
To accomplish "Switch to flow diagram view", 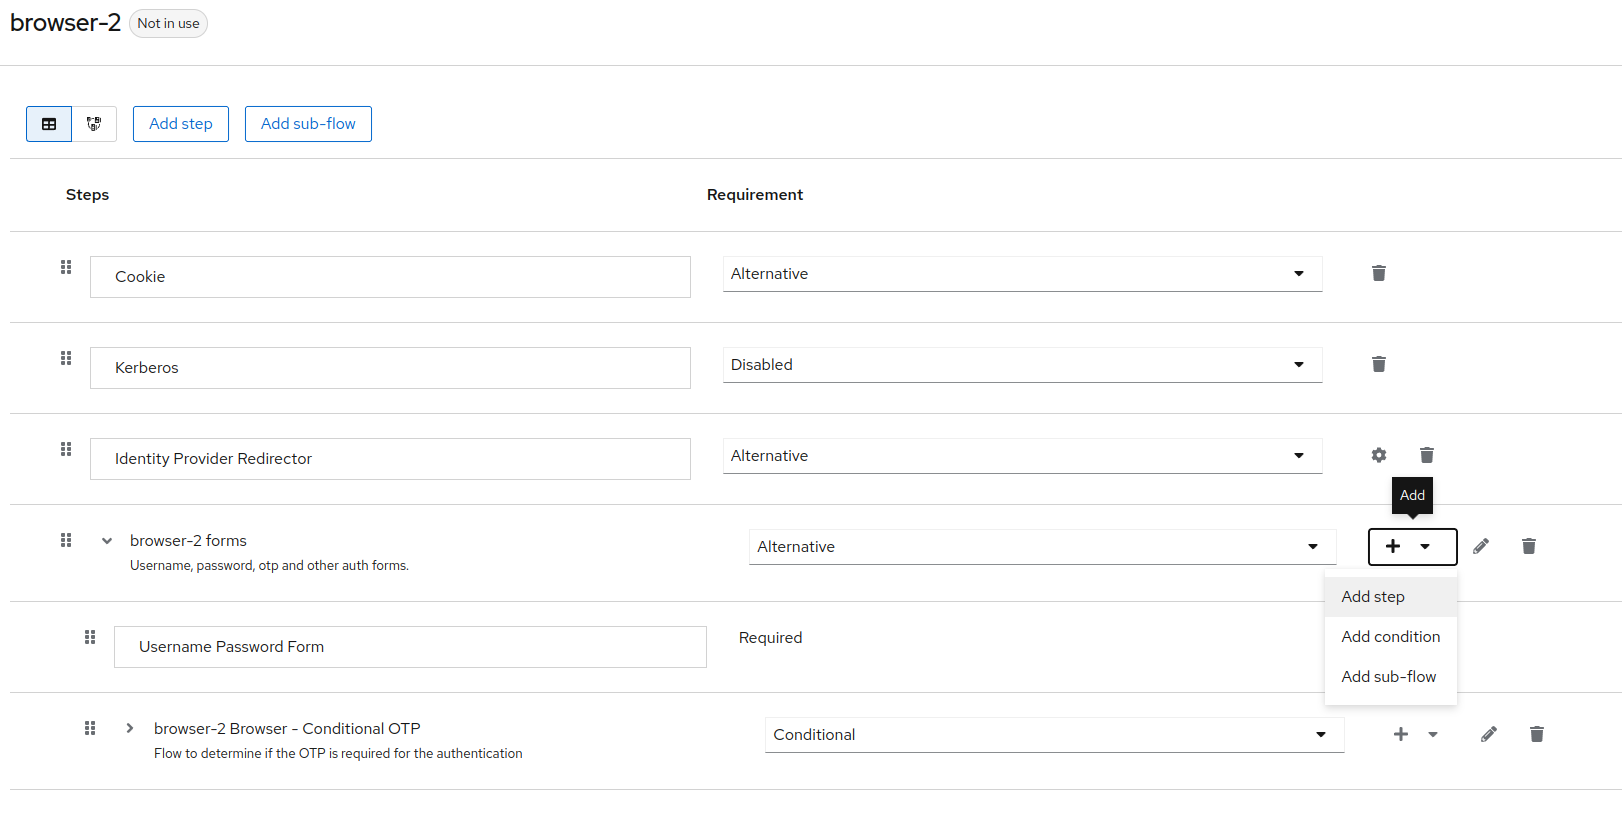I will click(x=94, y=124).
